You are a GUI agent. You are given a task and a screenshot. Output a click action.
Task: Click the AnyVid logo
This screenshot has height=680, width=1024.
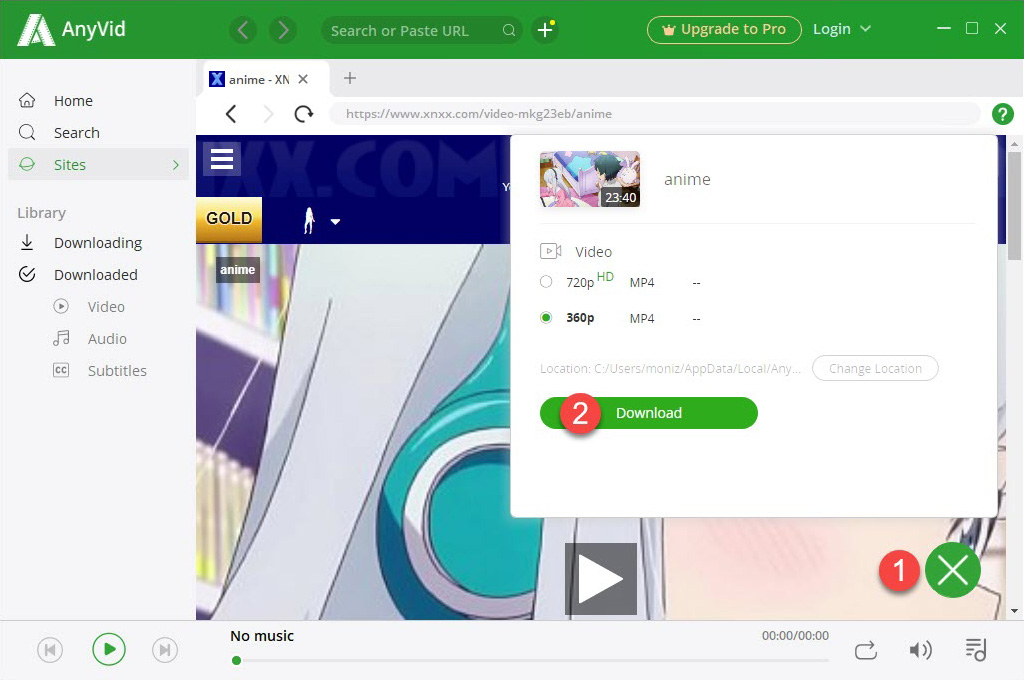[71, 29]
